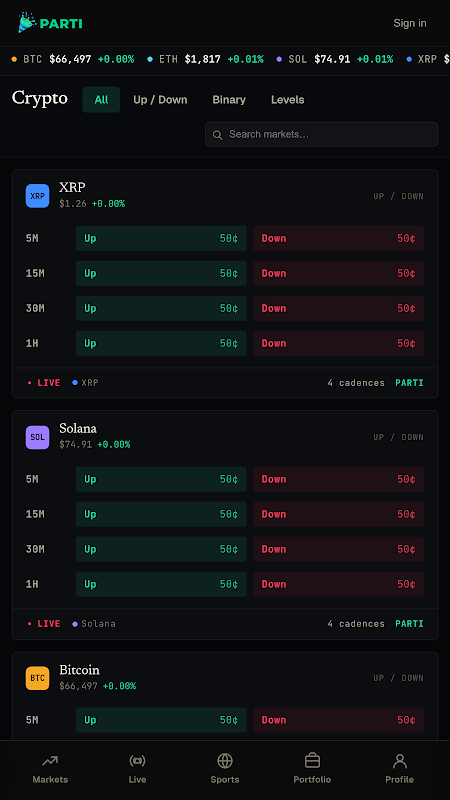Choose Down for Bitcoin 5M market
Viewport: 450px width, 800px height.
(x=338, y=720)
